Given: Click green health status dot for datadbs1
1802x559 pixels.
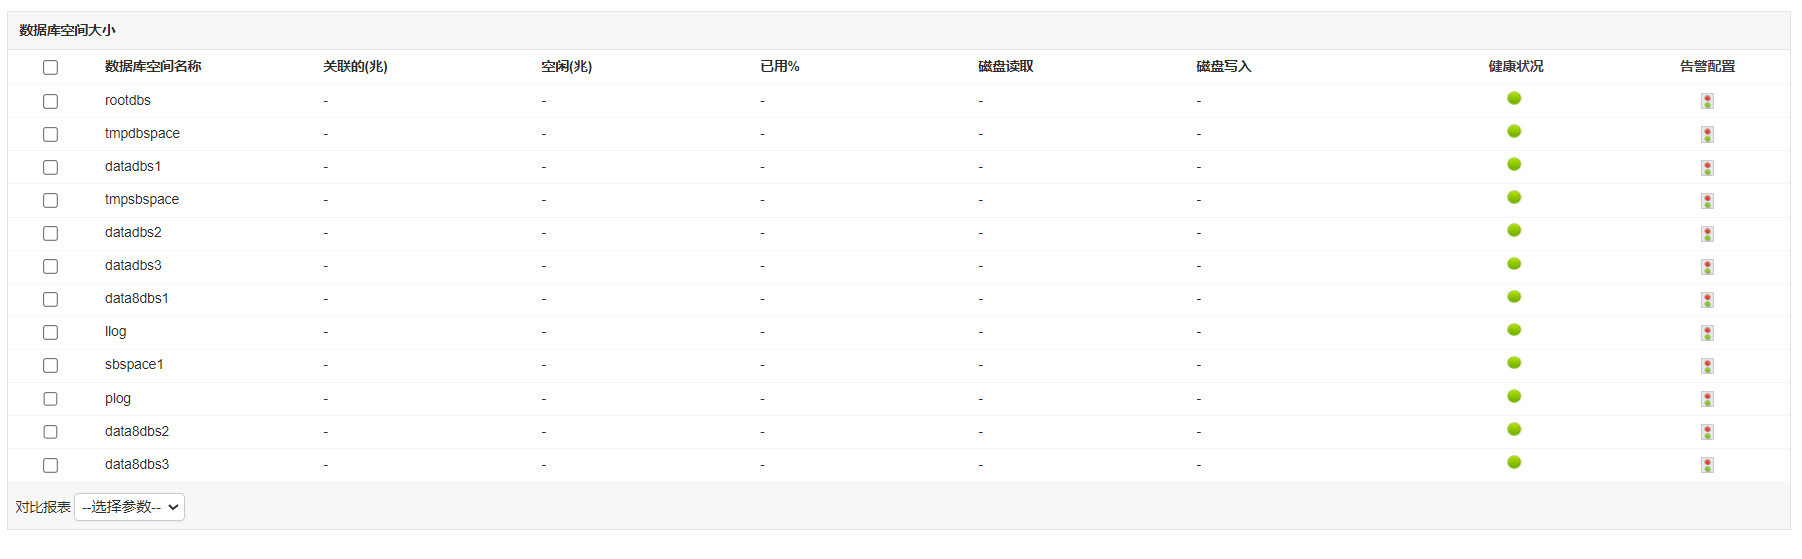Looking at the screenshot, I should pos(1514,164).
